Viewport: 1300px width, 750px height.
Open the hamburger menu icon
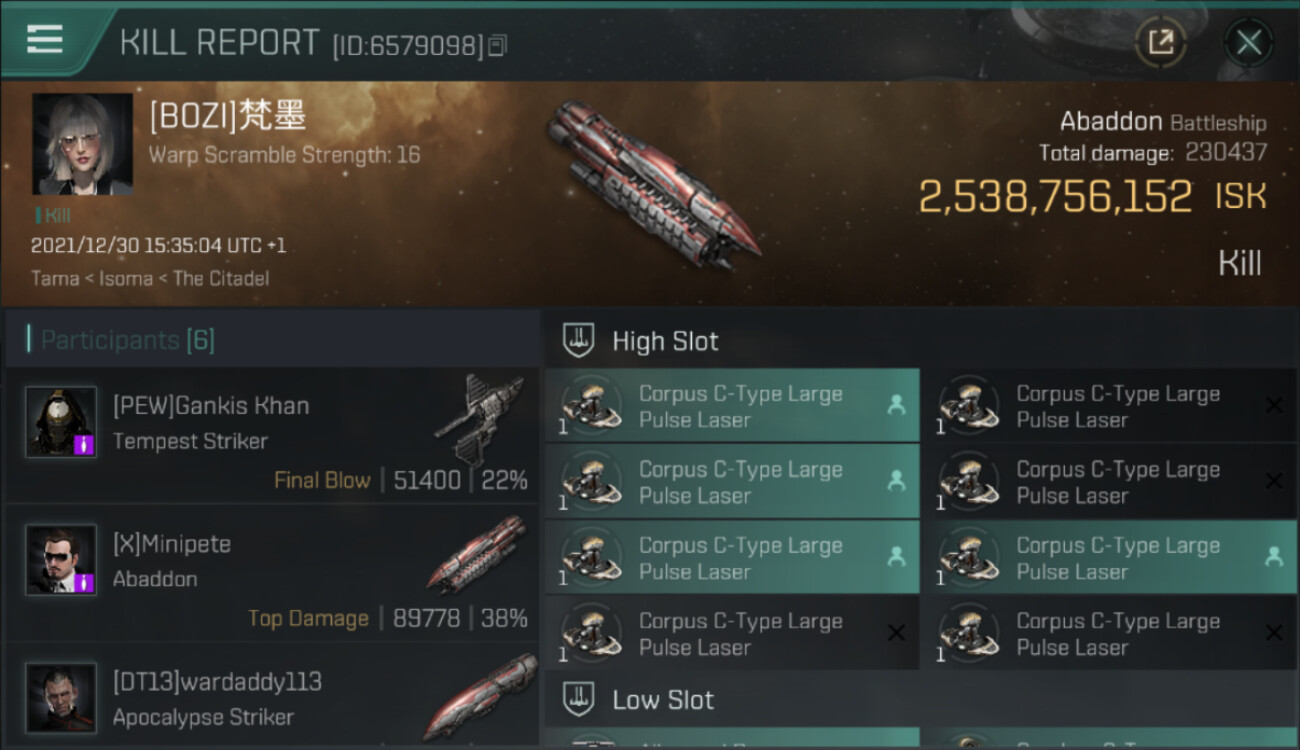point(45,40)
